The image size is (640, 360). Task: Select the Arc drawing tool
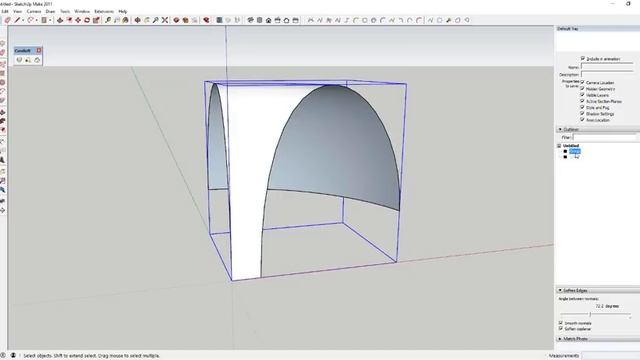click(x=30, y=20)
